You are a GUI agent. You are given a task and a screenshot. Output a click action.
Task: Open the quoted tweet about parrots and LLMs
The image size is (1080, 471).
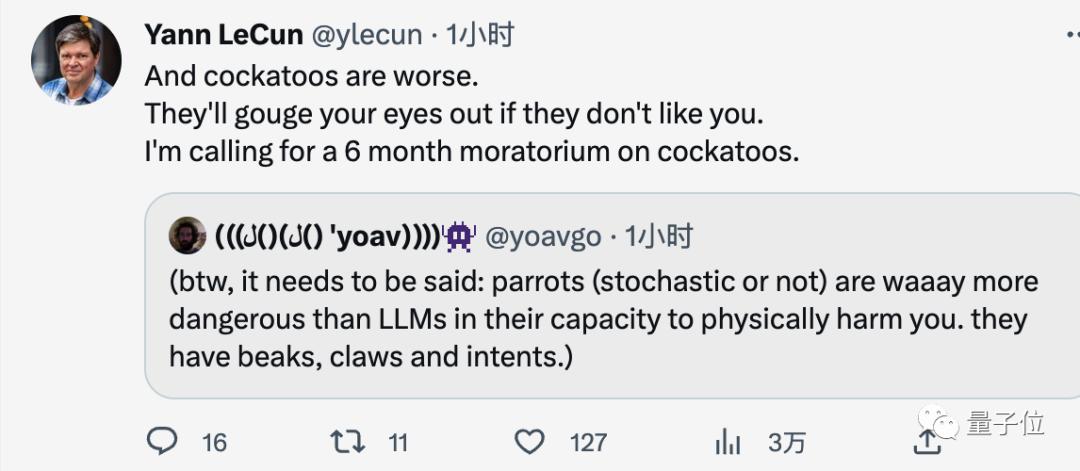(612, 295)
